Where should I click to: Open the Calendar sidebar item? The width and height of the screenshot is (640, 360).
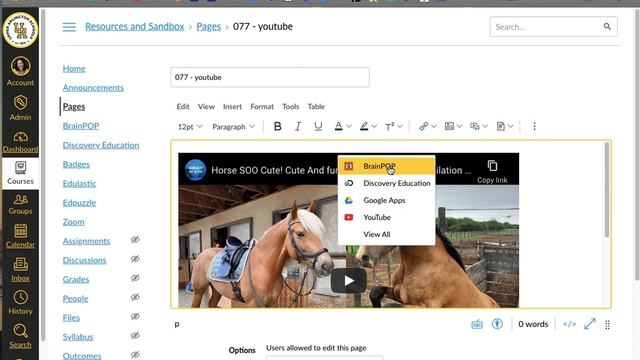tap(20, 236)
